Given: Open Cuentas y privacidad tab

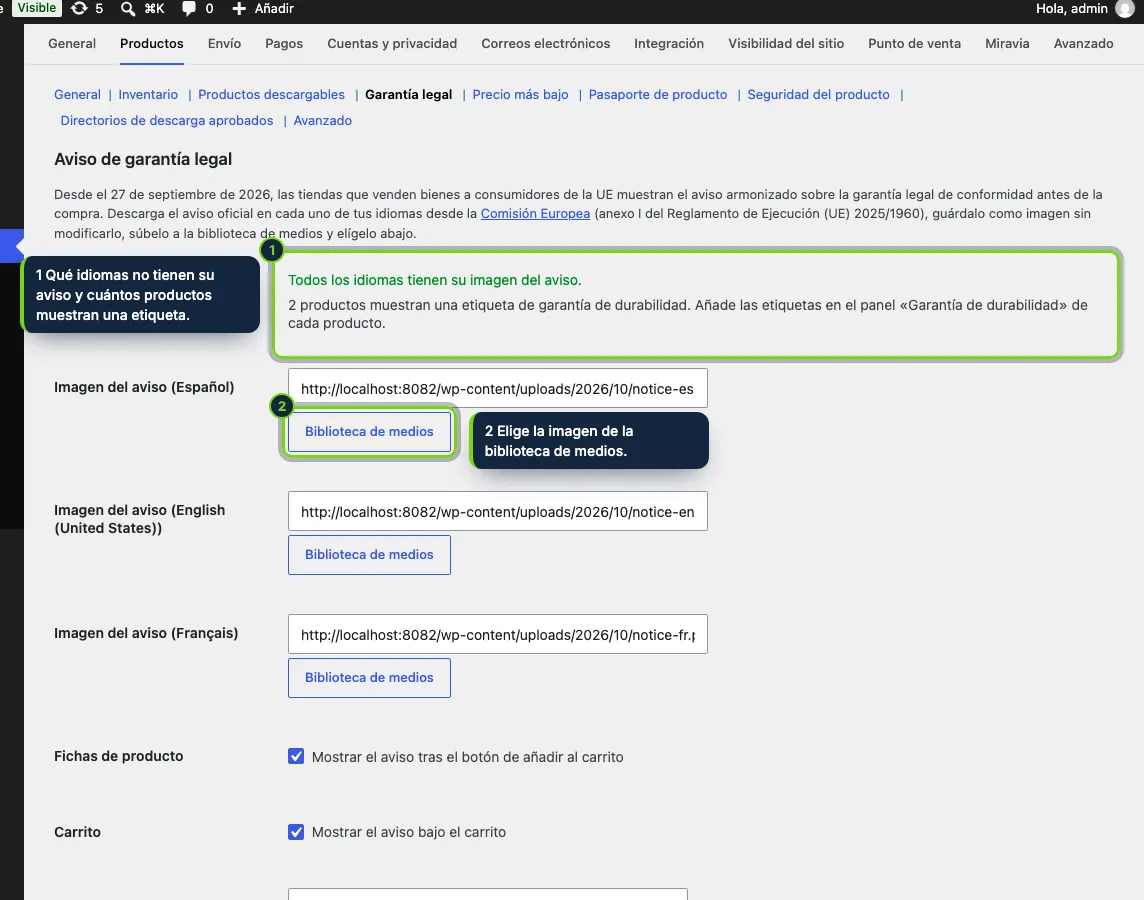Looking at the screenshot, I should coord(392,44).
